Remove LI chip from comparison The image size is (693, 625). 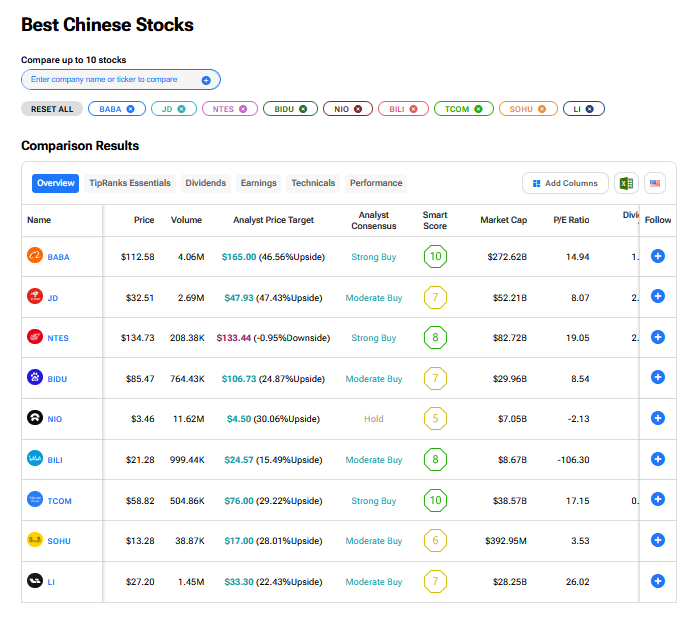click(x=590, y=109)
